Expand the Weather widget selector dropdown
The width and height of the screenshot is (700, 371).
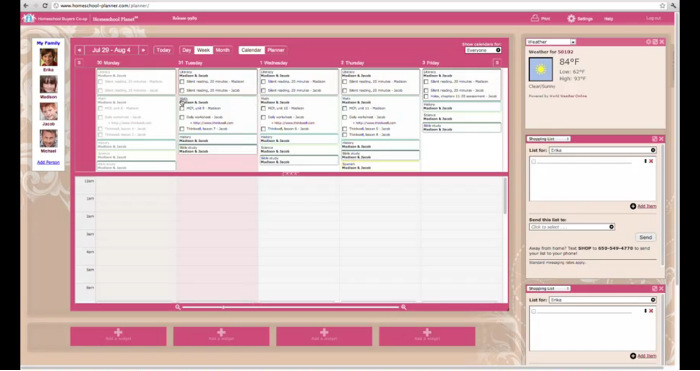551,42
